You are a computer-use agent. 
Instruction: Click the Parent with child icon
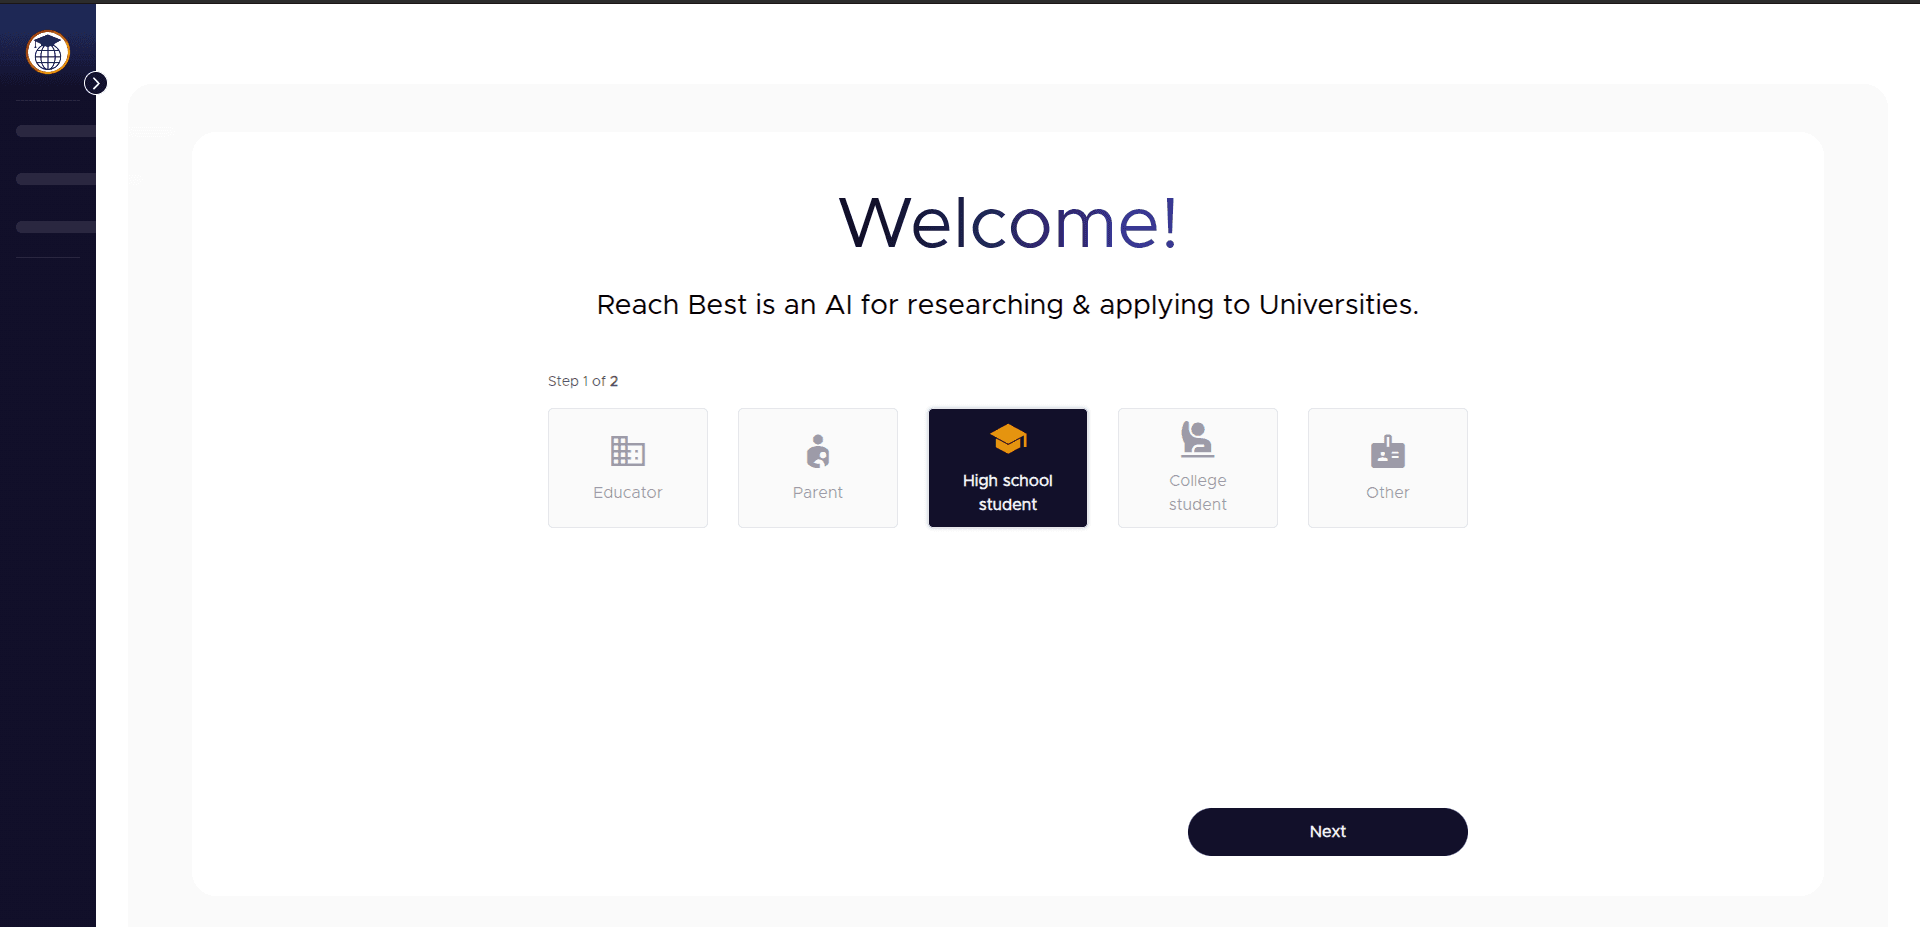coord(818,451)
